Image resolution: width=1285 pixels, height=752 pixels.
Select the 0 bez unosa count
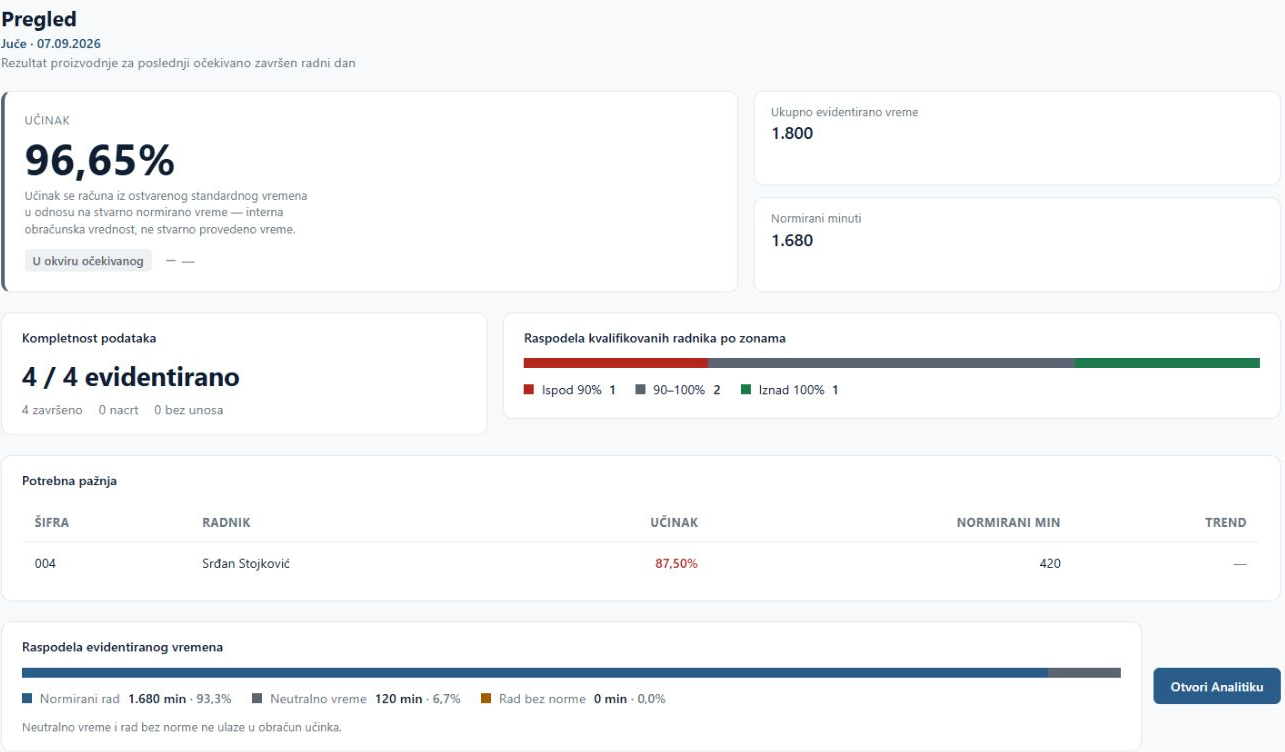(x=188, y=410)
